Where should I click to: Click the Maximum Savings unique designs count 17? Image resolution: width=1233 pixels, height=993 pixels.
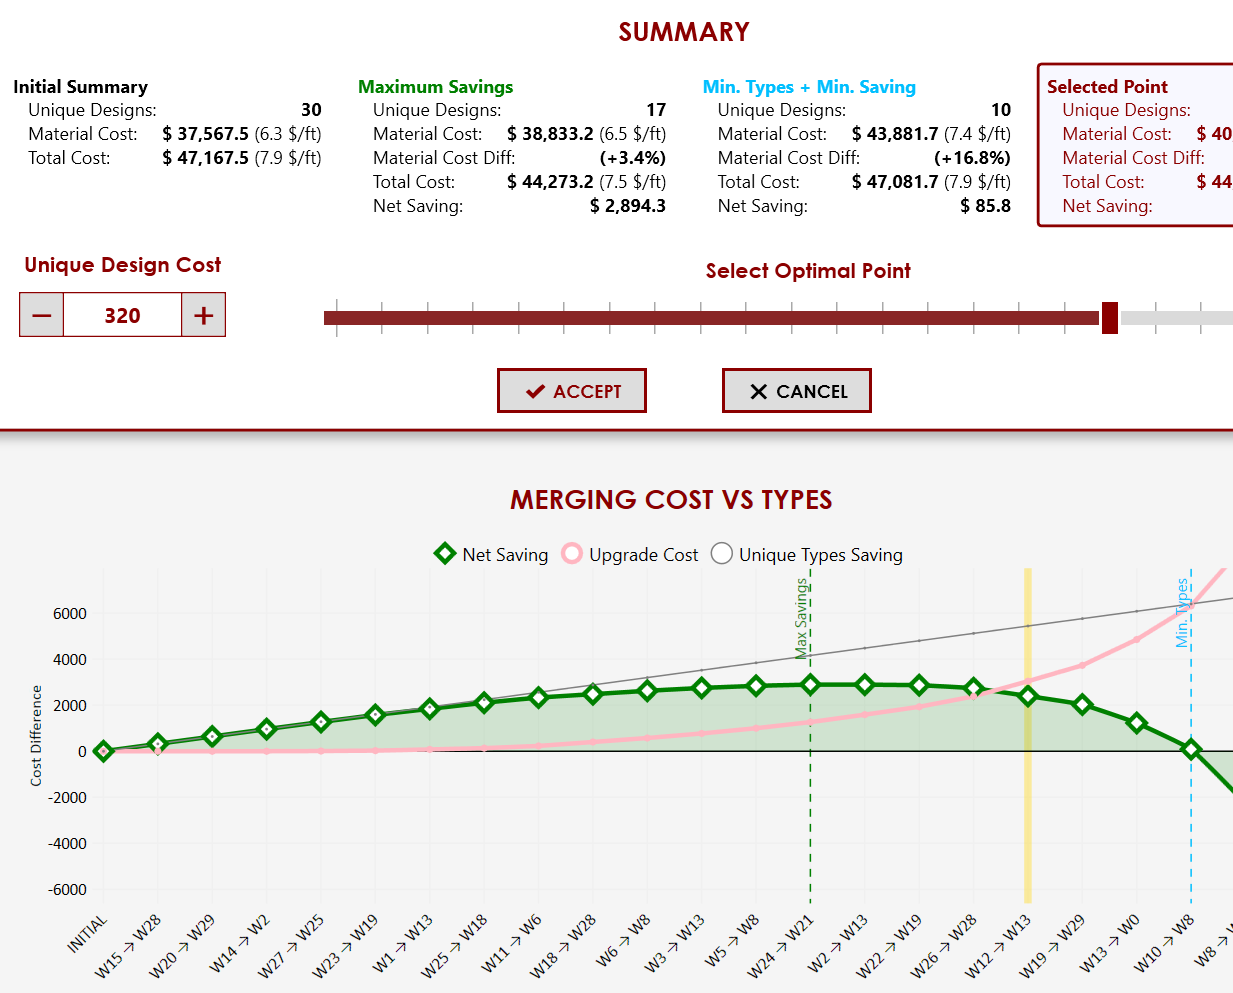656,110
